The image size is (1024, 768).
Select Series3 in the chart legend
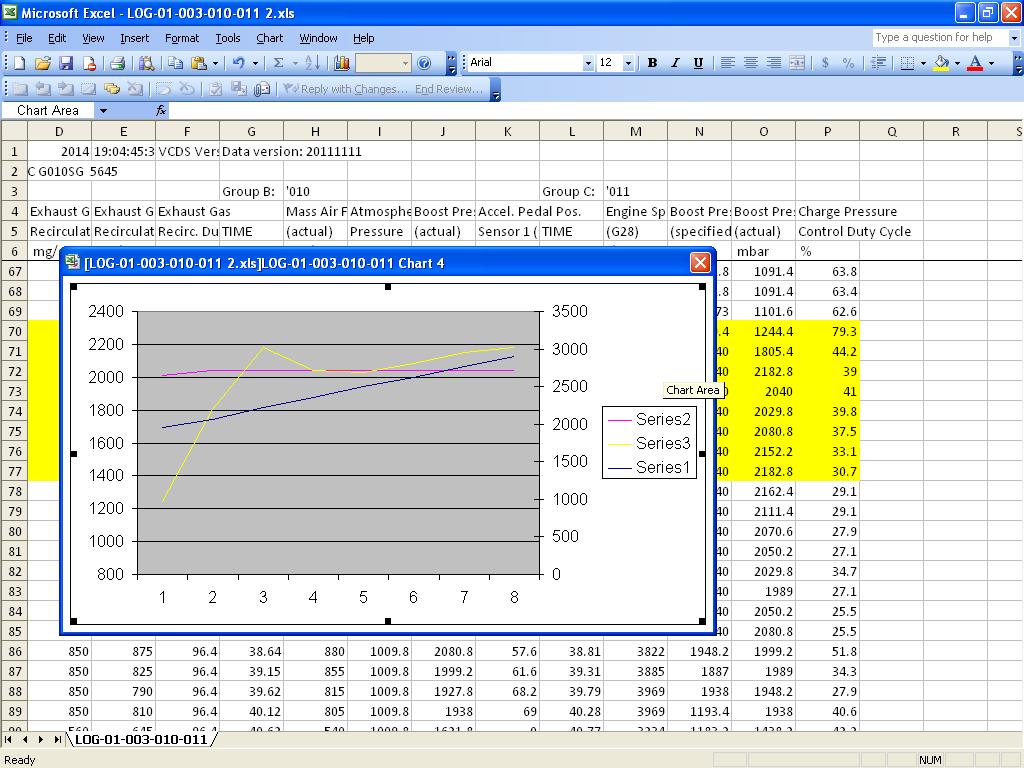(662, 443)
